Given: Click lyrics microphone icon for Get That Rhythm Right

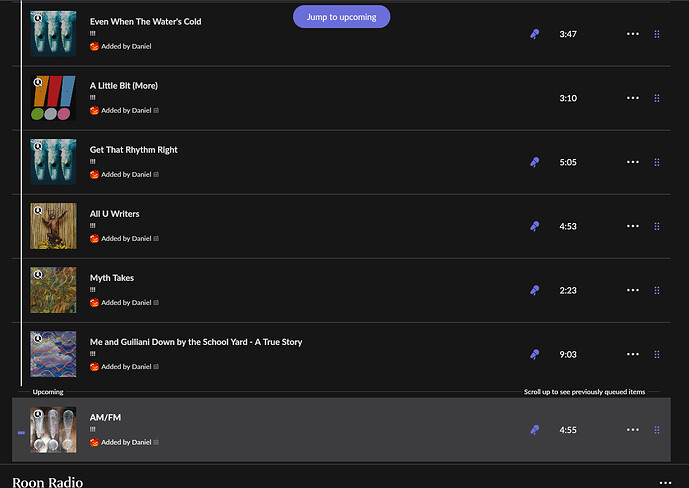Looking at the screenshot, I should [x=535, y=162].
